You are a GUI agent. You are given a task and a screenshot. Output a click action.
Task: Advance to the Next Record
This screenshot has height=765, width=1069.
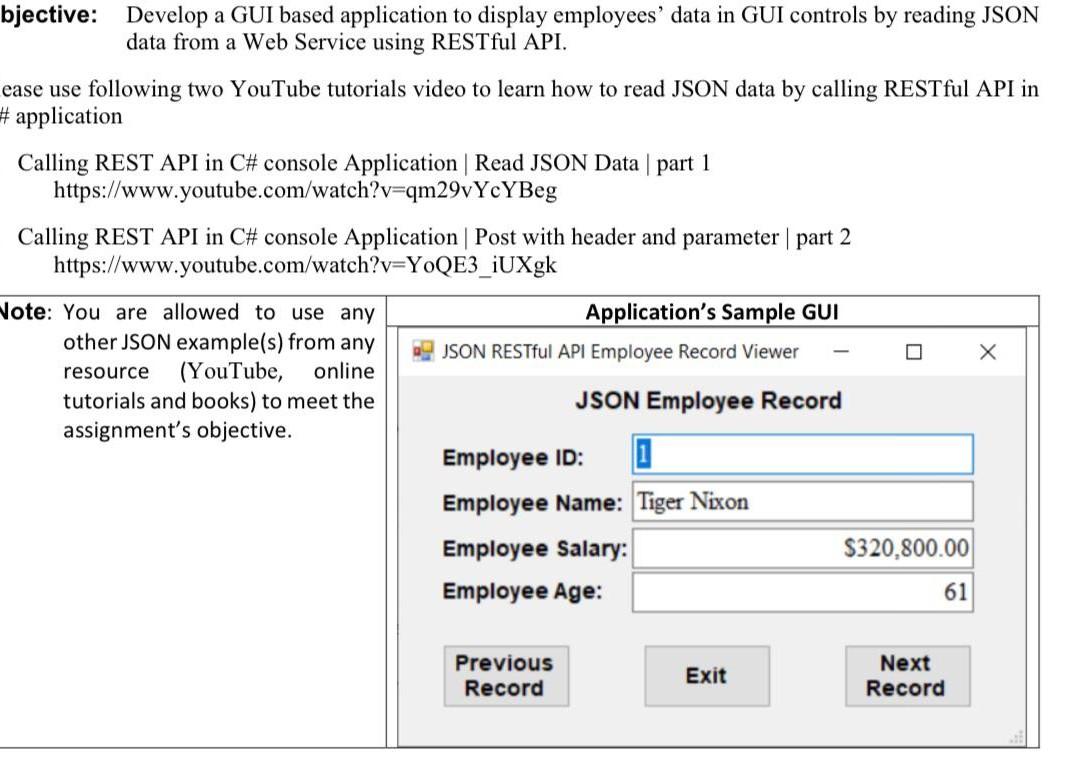point(907,676)
